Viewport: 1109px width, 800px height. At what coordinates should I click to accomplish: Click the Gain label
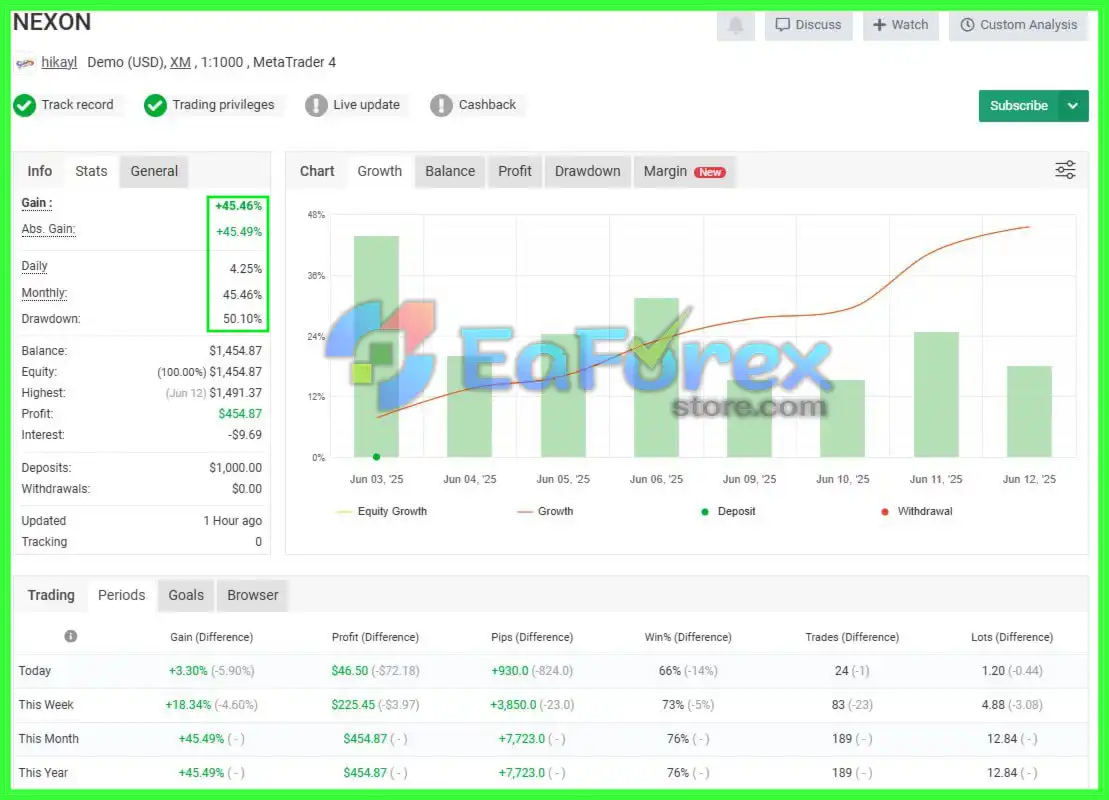(37, 204)
